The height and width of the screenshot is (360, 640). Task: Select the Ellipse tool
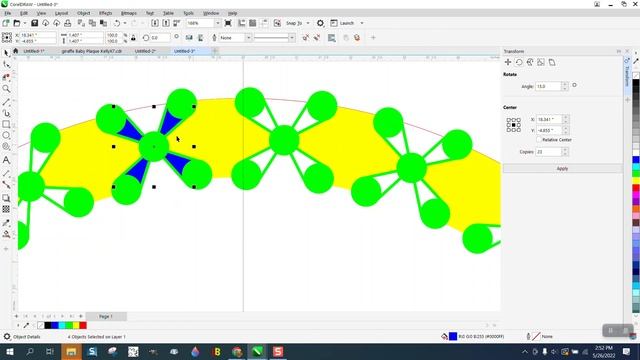point(6,135)
